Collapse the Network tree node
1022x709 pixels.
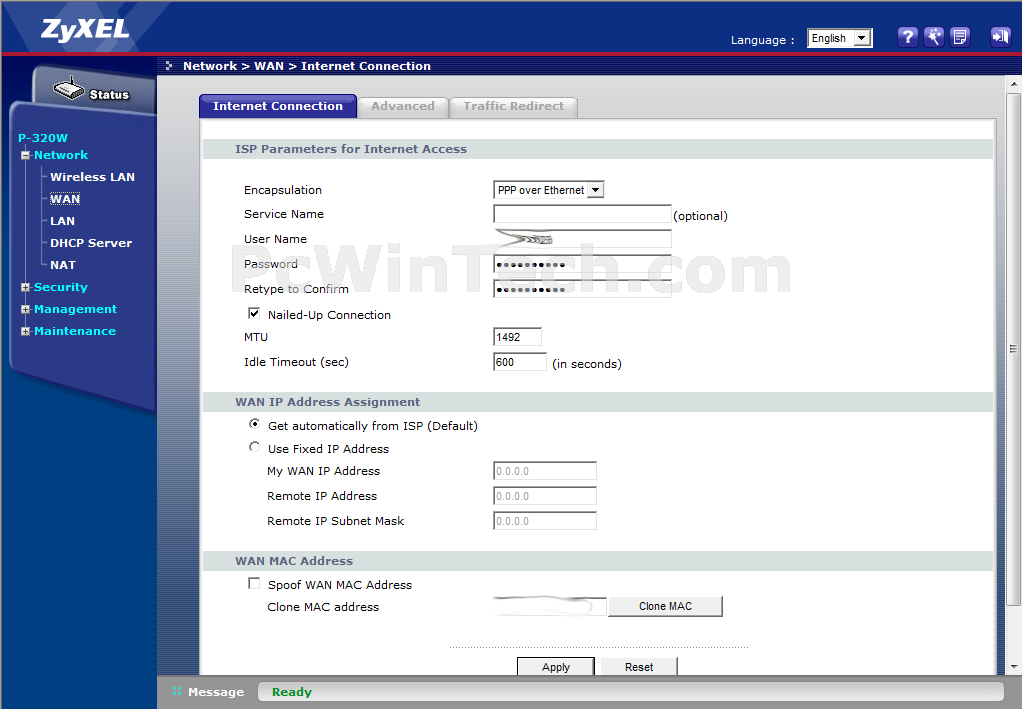pyautogui.click(x=25, y=155)
